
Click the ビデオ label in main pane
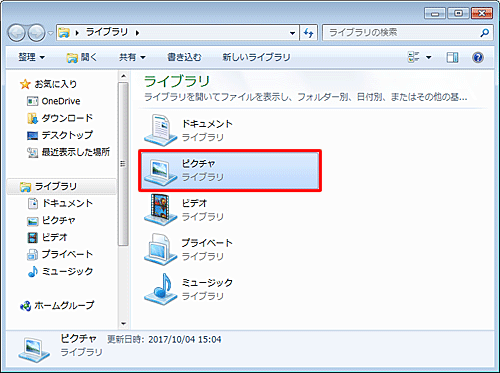point(194,203)
